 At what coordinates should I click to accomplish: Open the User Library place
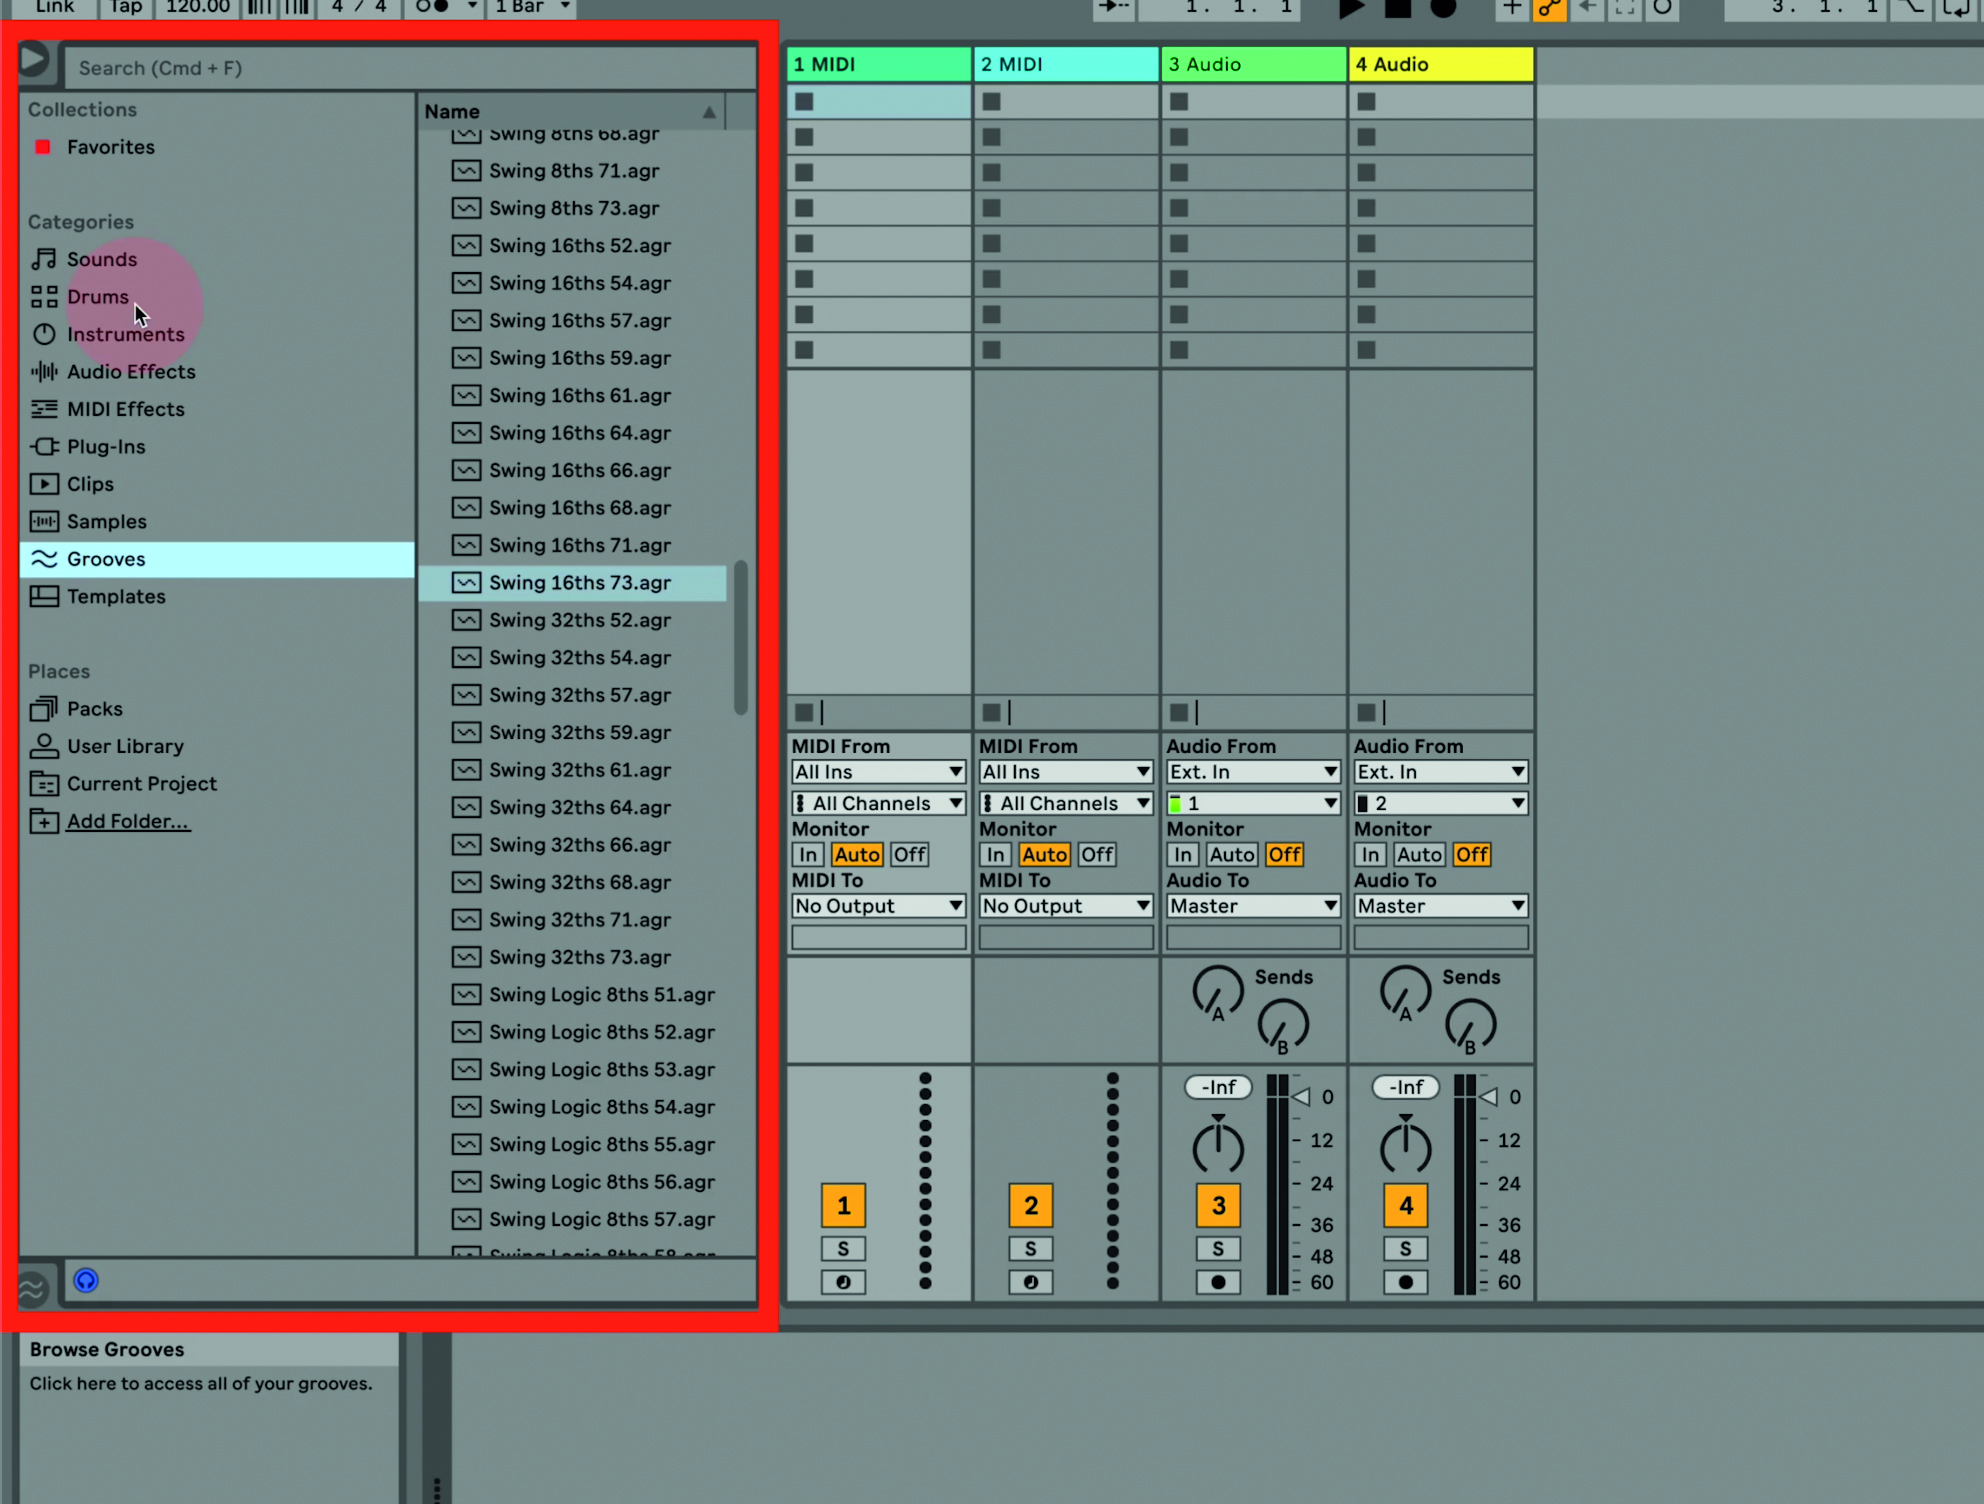coord(124,746)
